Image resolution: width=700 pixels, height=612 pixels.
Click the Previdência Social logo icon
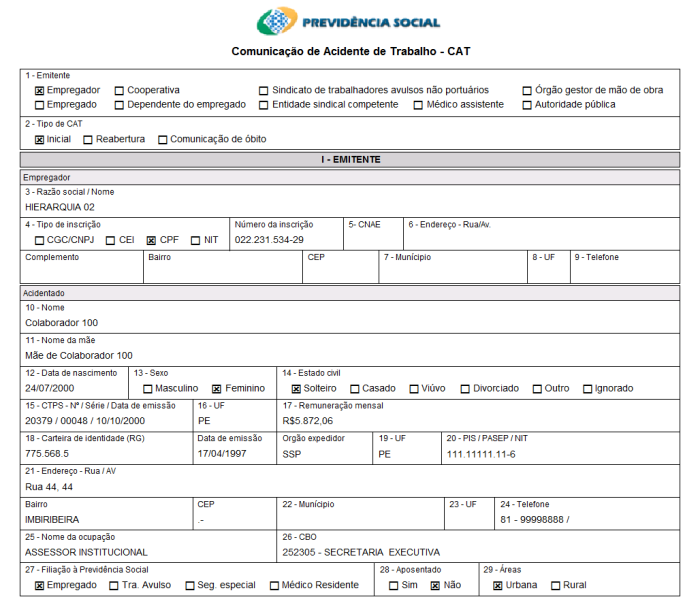click(277, 22)
